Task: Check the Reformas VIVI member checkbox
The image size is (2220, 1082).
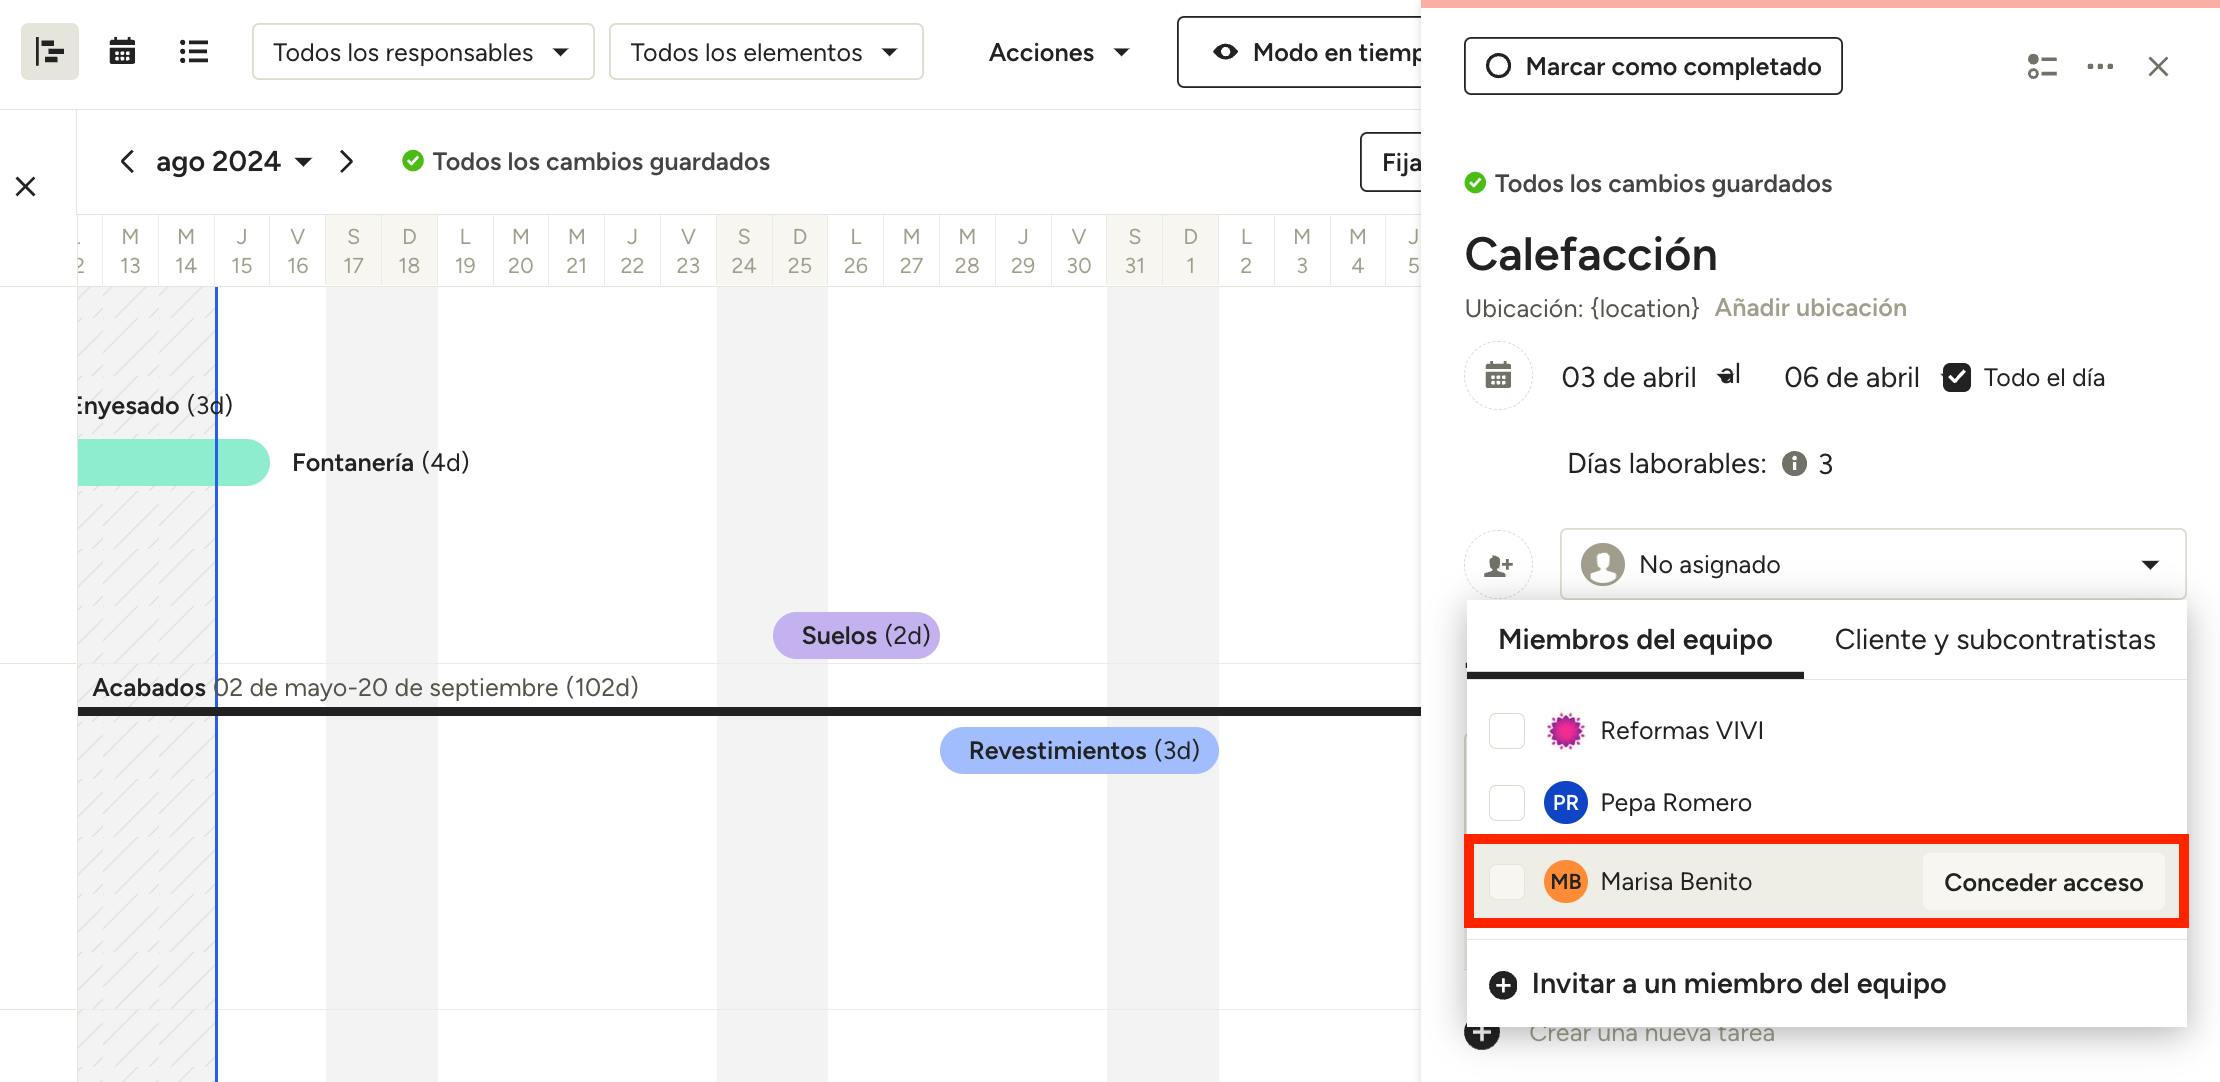Action: (1506, 731)
